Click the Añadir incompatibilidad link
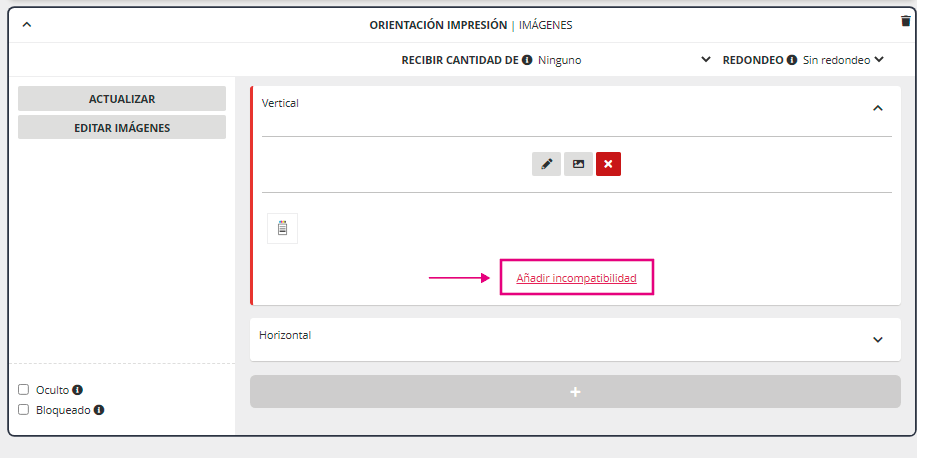 pyautogui.click(x=576, y=278)
